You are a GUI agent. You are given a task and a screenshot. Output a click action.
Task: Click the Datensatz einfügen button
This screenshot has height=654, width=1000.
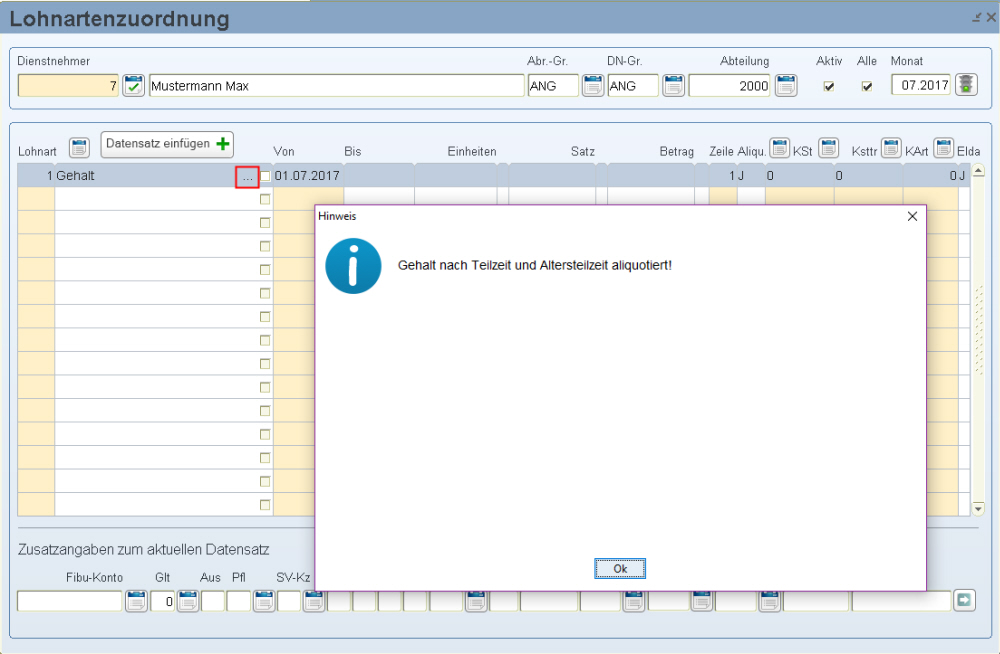[x=167, y=144]
